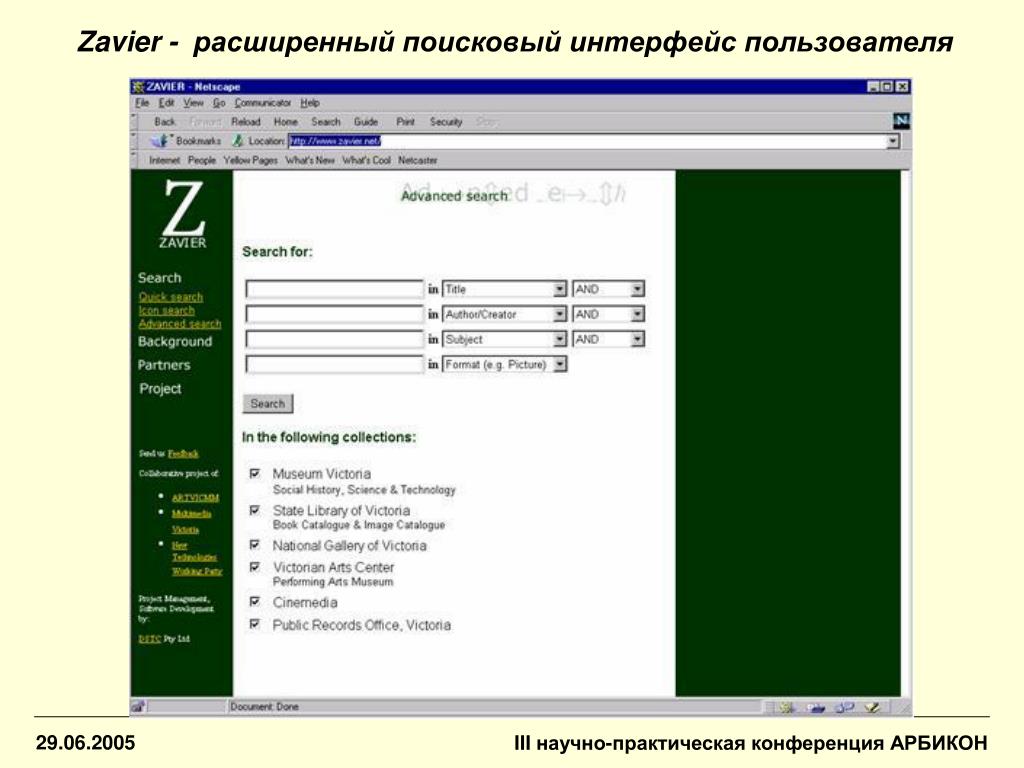Follow the Feedback link in sidebar
The image size is (1024, 768).
[x=183, y=453]
